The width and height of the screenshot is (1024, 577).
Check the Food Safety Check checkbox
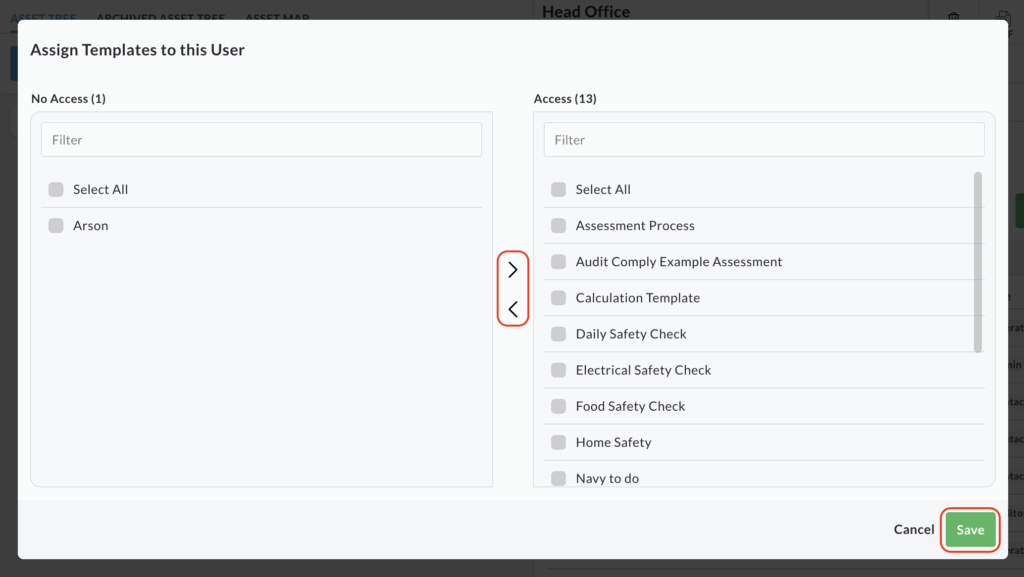click(558, 406)
